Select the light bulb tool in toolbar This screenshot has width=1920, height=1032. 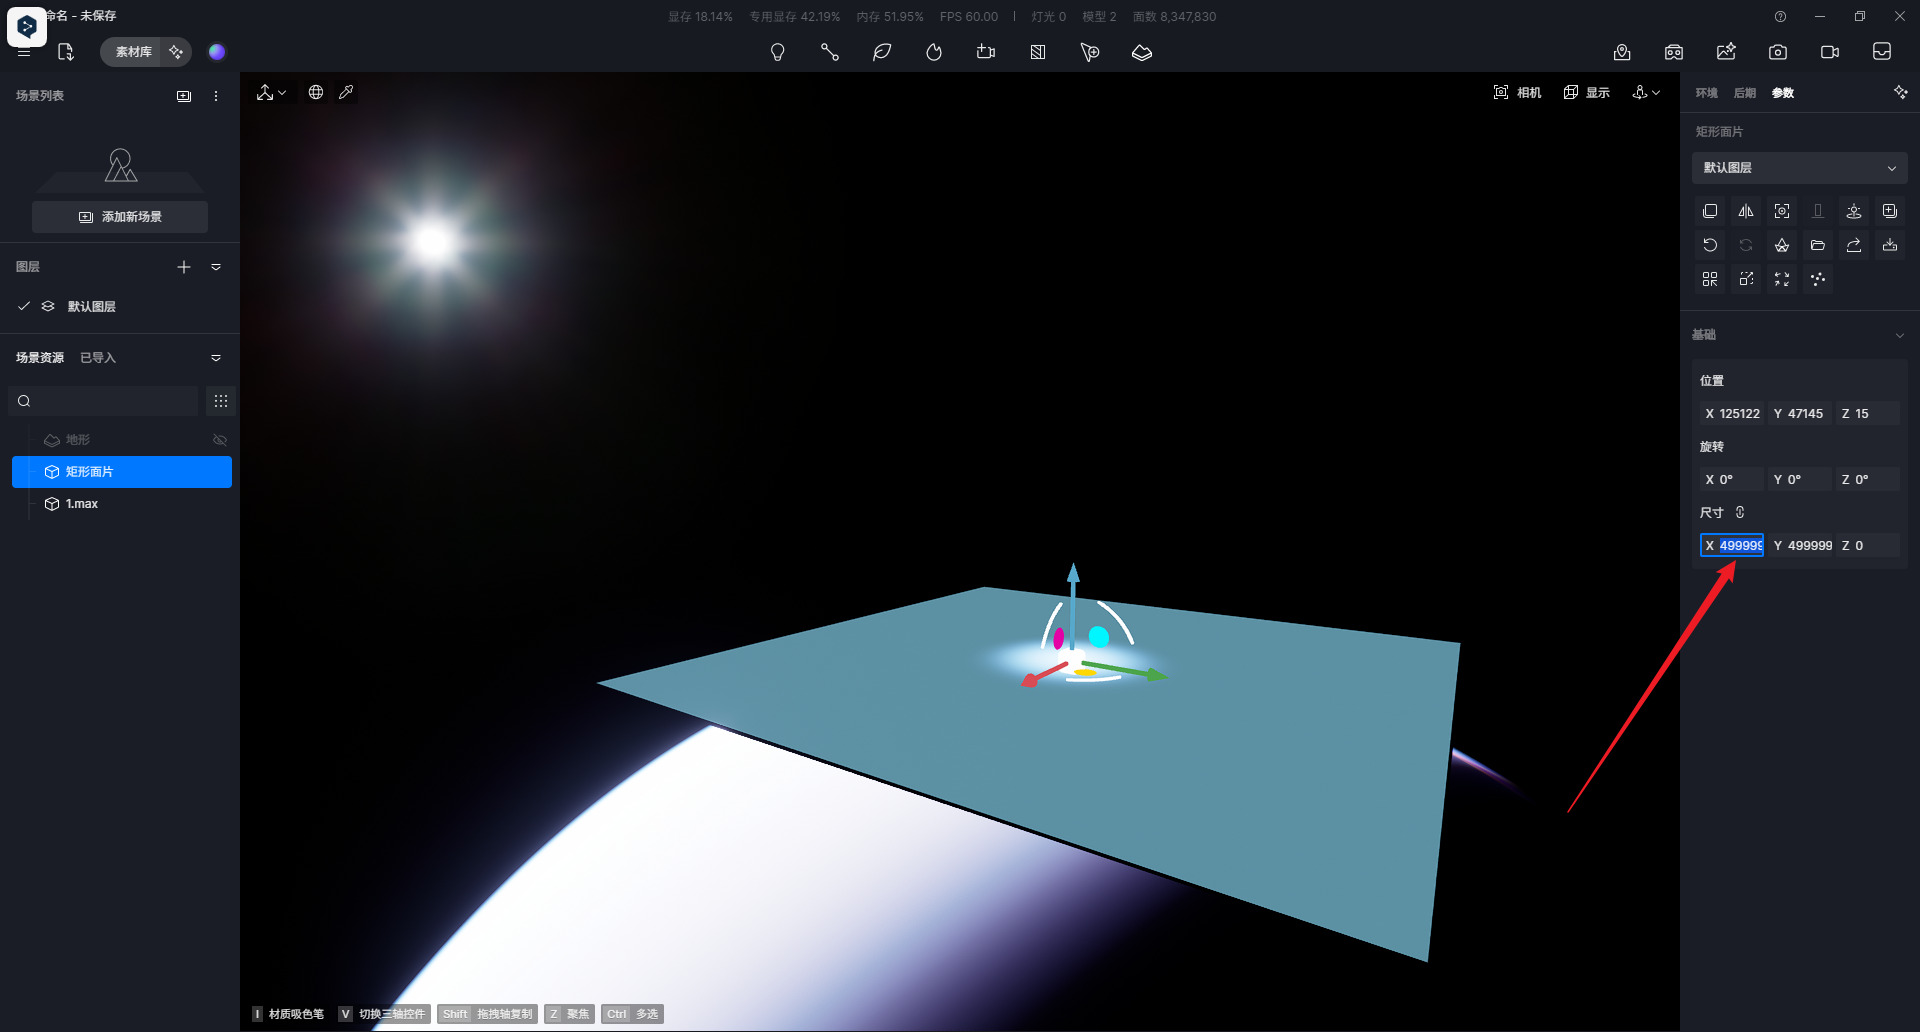pyautogui.click(x=777, y=52)
